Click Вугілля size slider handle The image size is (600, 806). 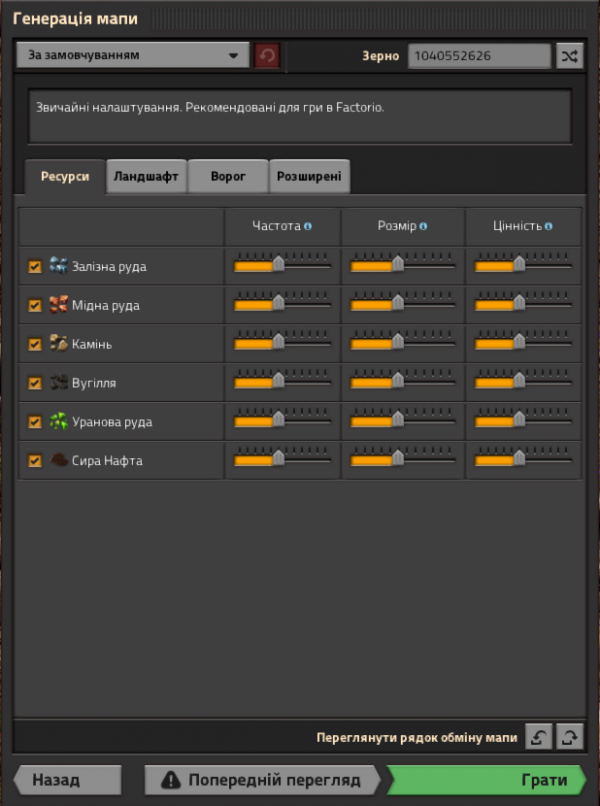point(397,380)
